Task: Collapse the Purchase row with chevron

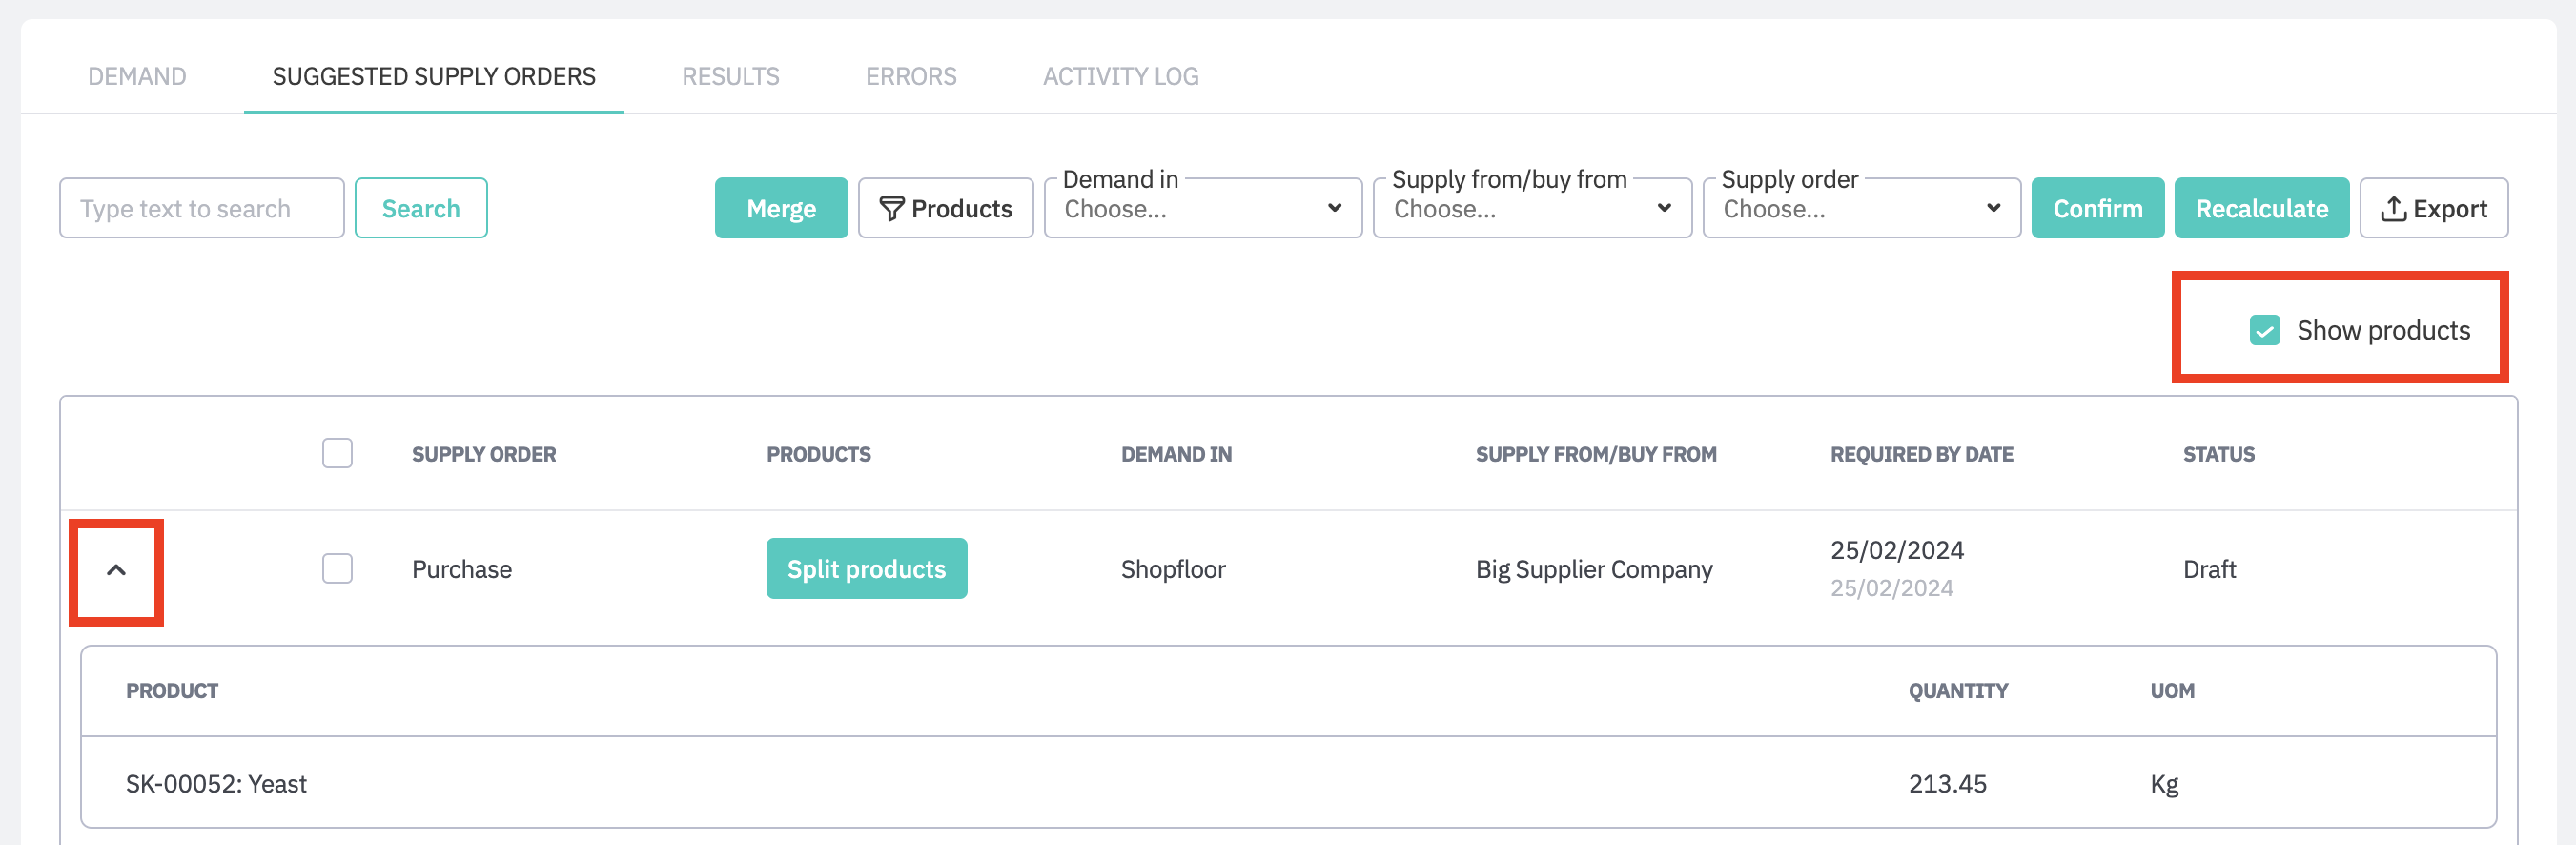Action: tap(116, 570)
